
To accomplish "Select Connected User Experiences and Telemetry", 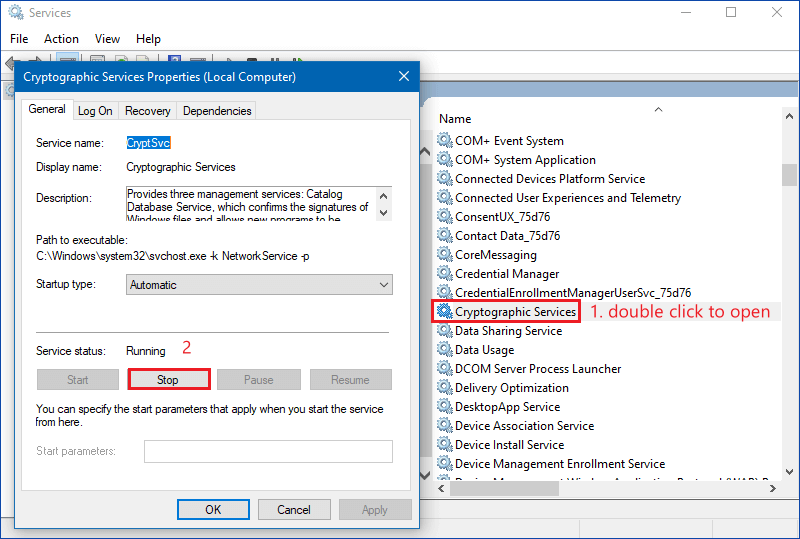I will click(568, 198).
